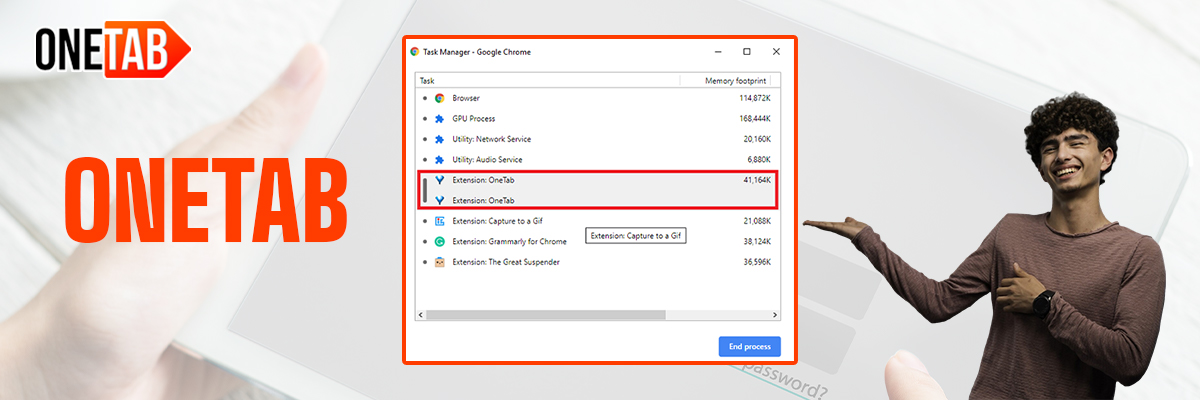Viewport: 1200px width, 400px height.
Task: Click the 21,088K memory value
Action: 756,221
